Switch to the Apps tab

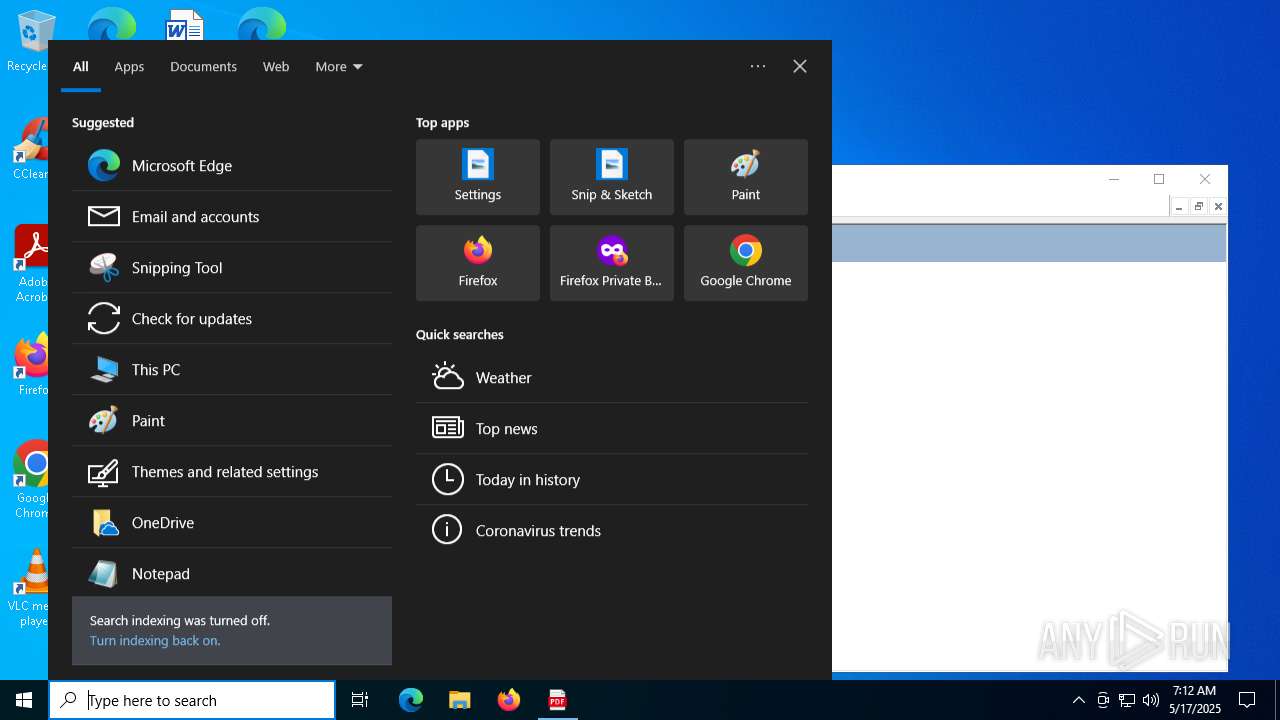pyautogui.click(x=129, y=67)
